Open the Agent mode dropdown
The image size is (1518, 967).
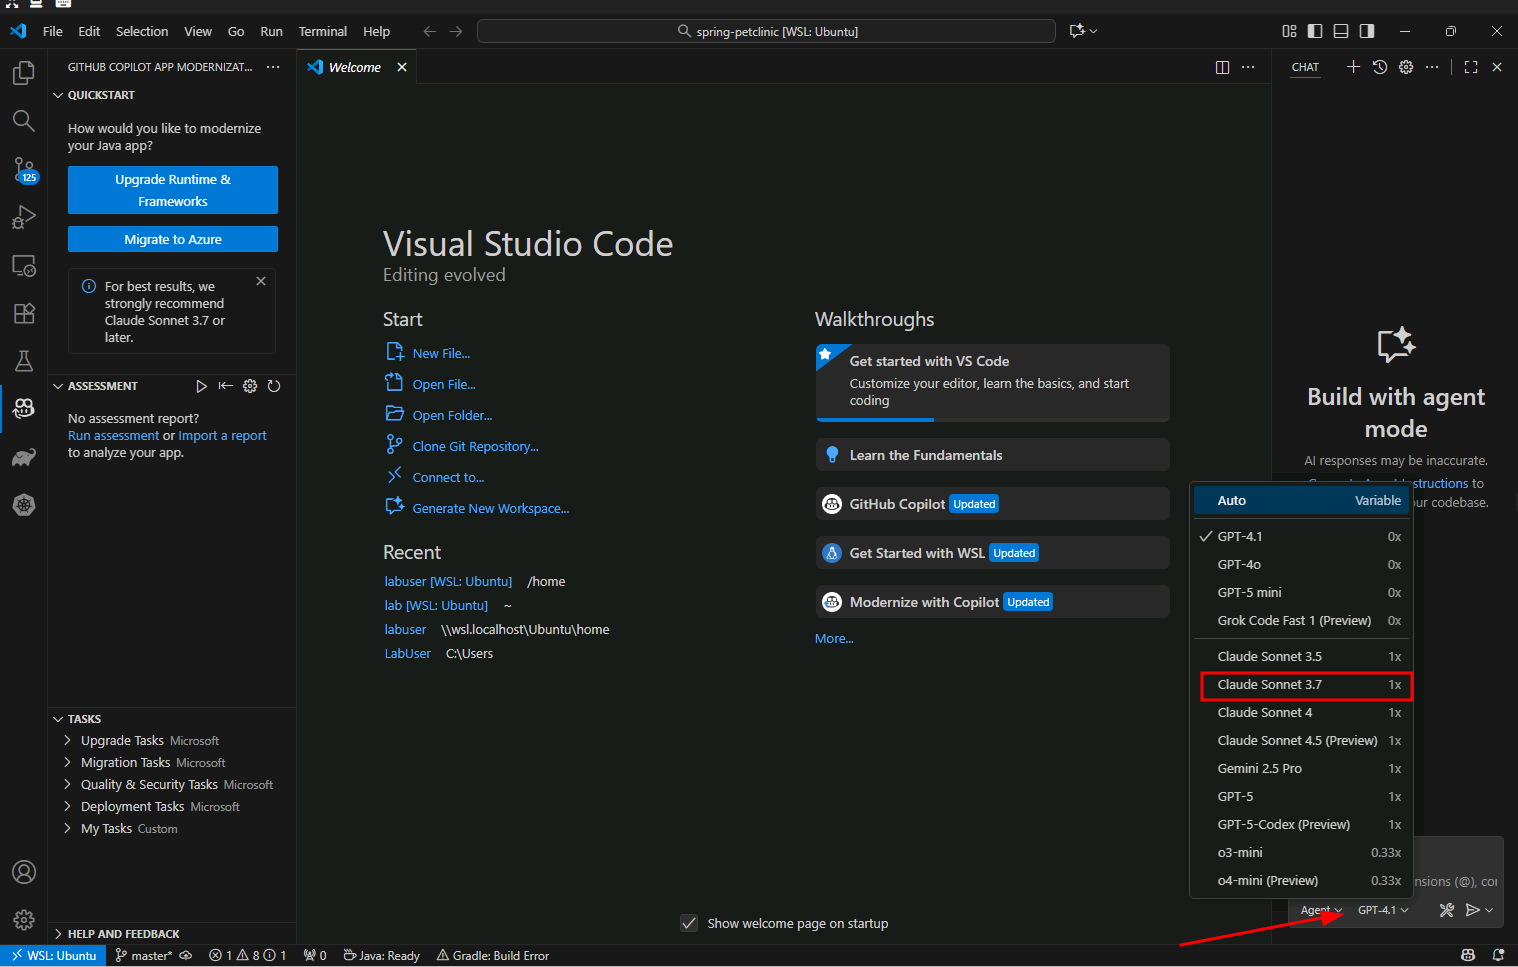click(1319, 910)
